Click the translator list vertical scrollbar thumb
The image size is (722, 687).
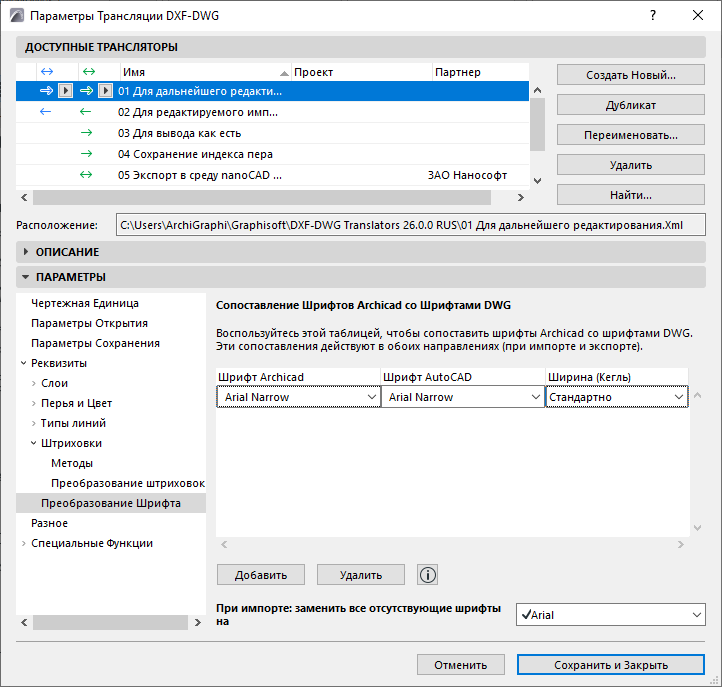coord(537,124)
